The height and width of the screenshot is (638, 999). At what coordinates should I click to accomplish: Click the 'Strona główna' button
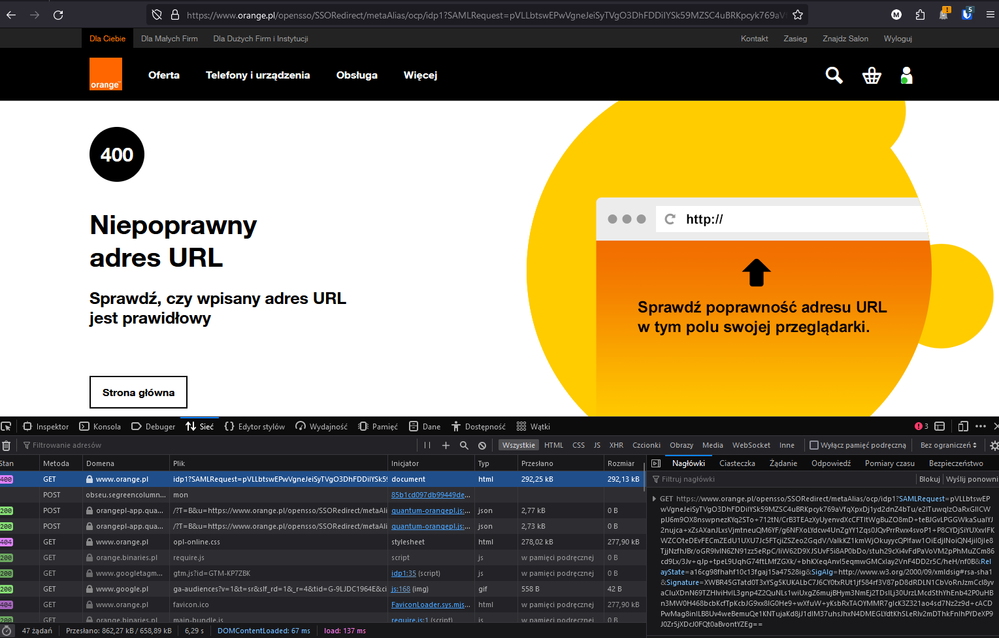138,393
